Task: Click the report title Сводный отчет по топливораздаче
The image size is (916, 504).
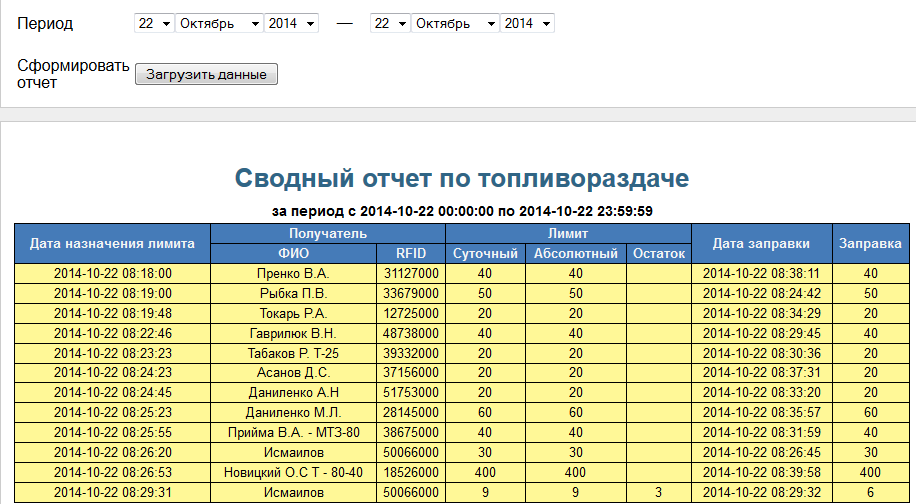Action: (x=462, y=179)
